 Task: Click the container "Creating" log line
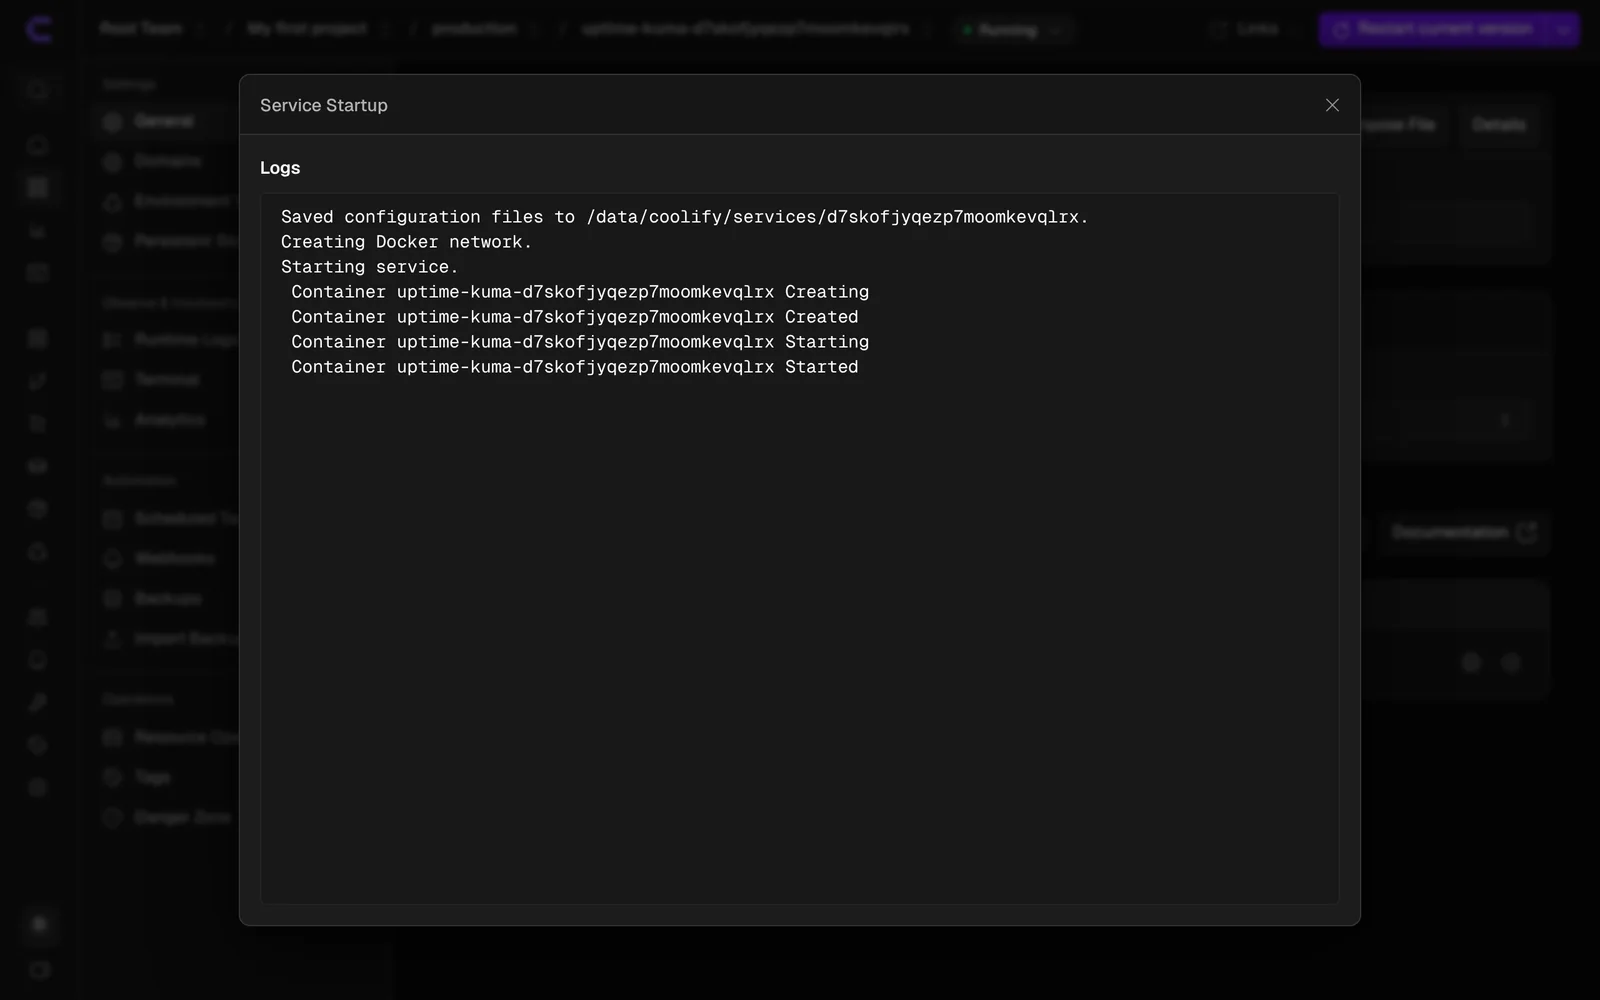click(x=580, y=292)
